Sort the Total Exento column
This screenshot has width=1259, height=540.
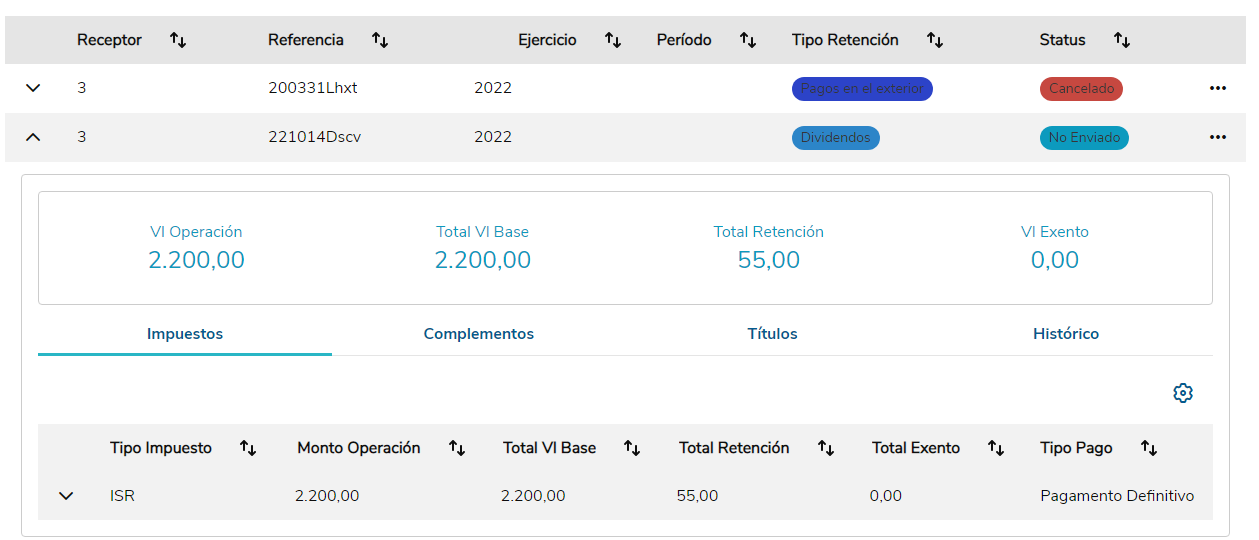(x=996, y=448)
